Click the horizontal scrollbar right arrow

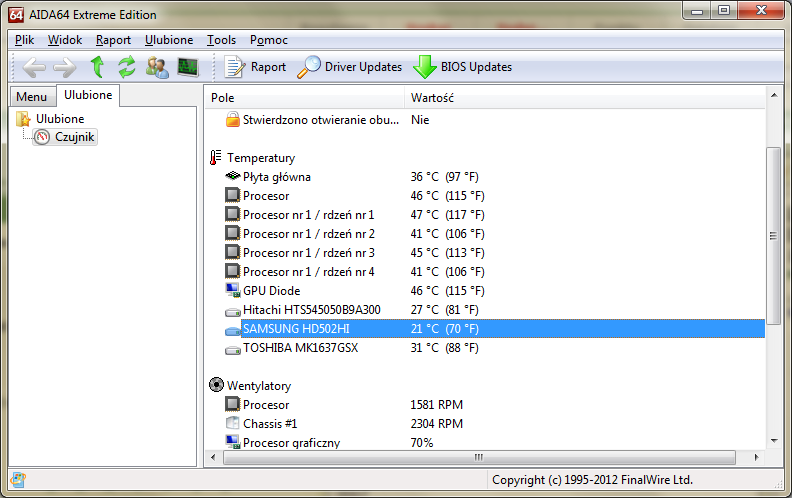click(756, 458)
